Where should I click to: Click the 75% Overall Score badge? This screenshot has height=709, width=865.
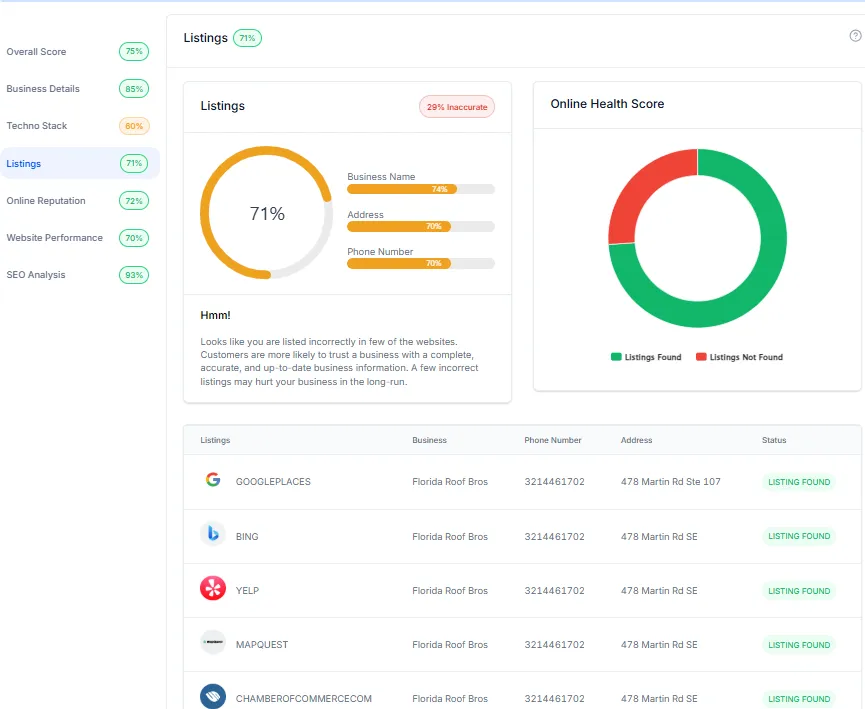(134, 51)
